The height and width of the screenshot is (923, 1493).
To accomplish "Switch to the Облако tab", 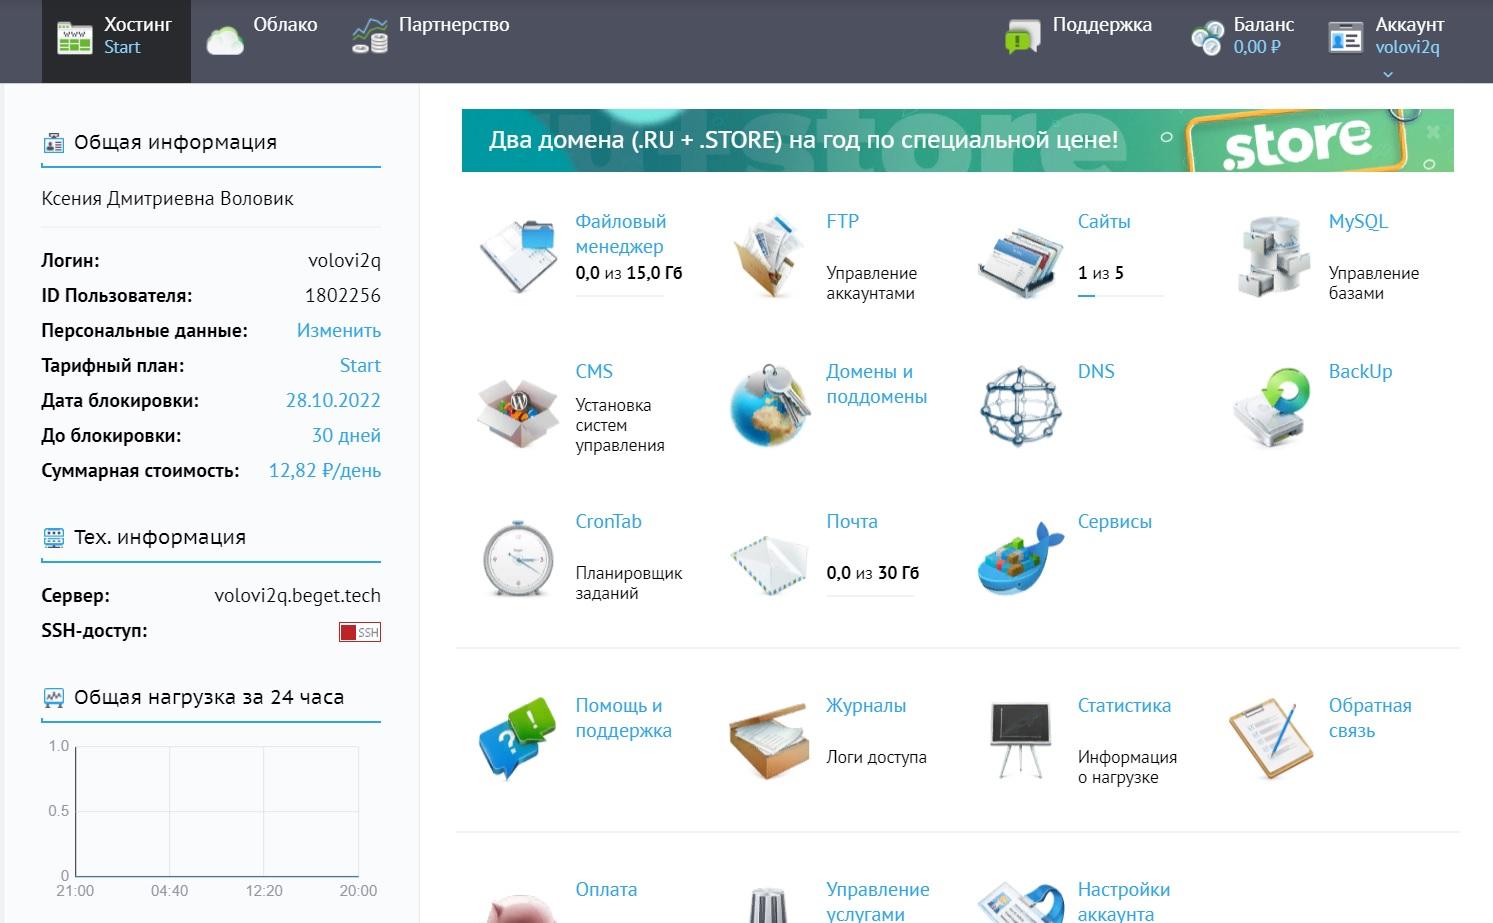I will (262, 41).
